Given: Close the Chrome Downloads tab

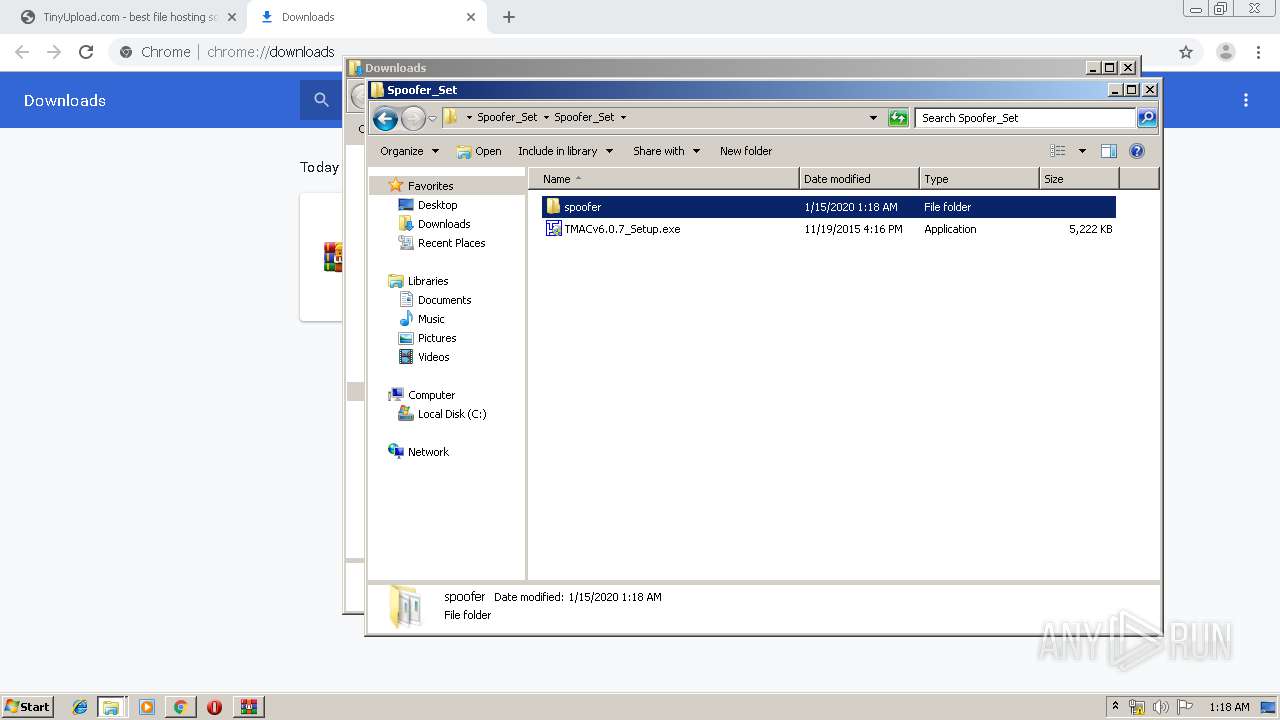Looking at the screenshot, I should (471, 17).
